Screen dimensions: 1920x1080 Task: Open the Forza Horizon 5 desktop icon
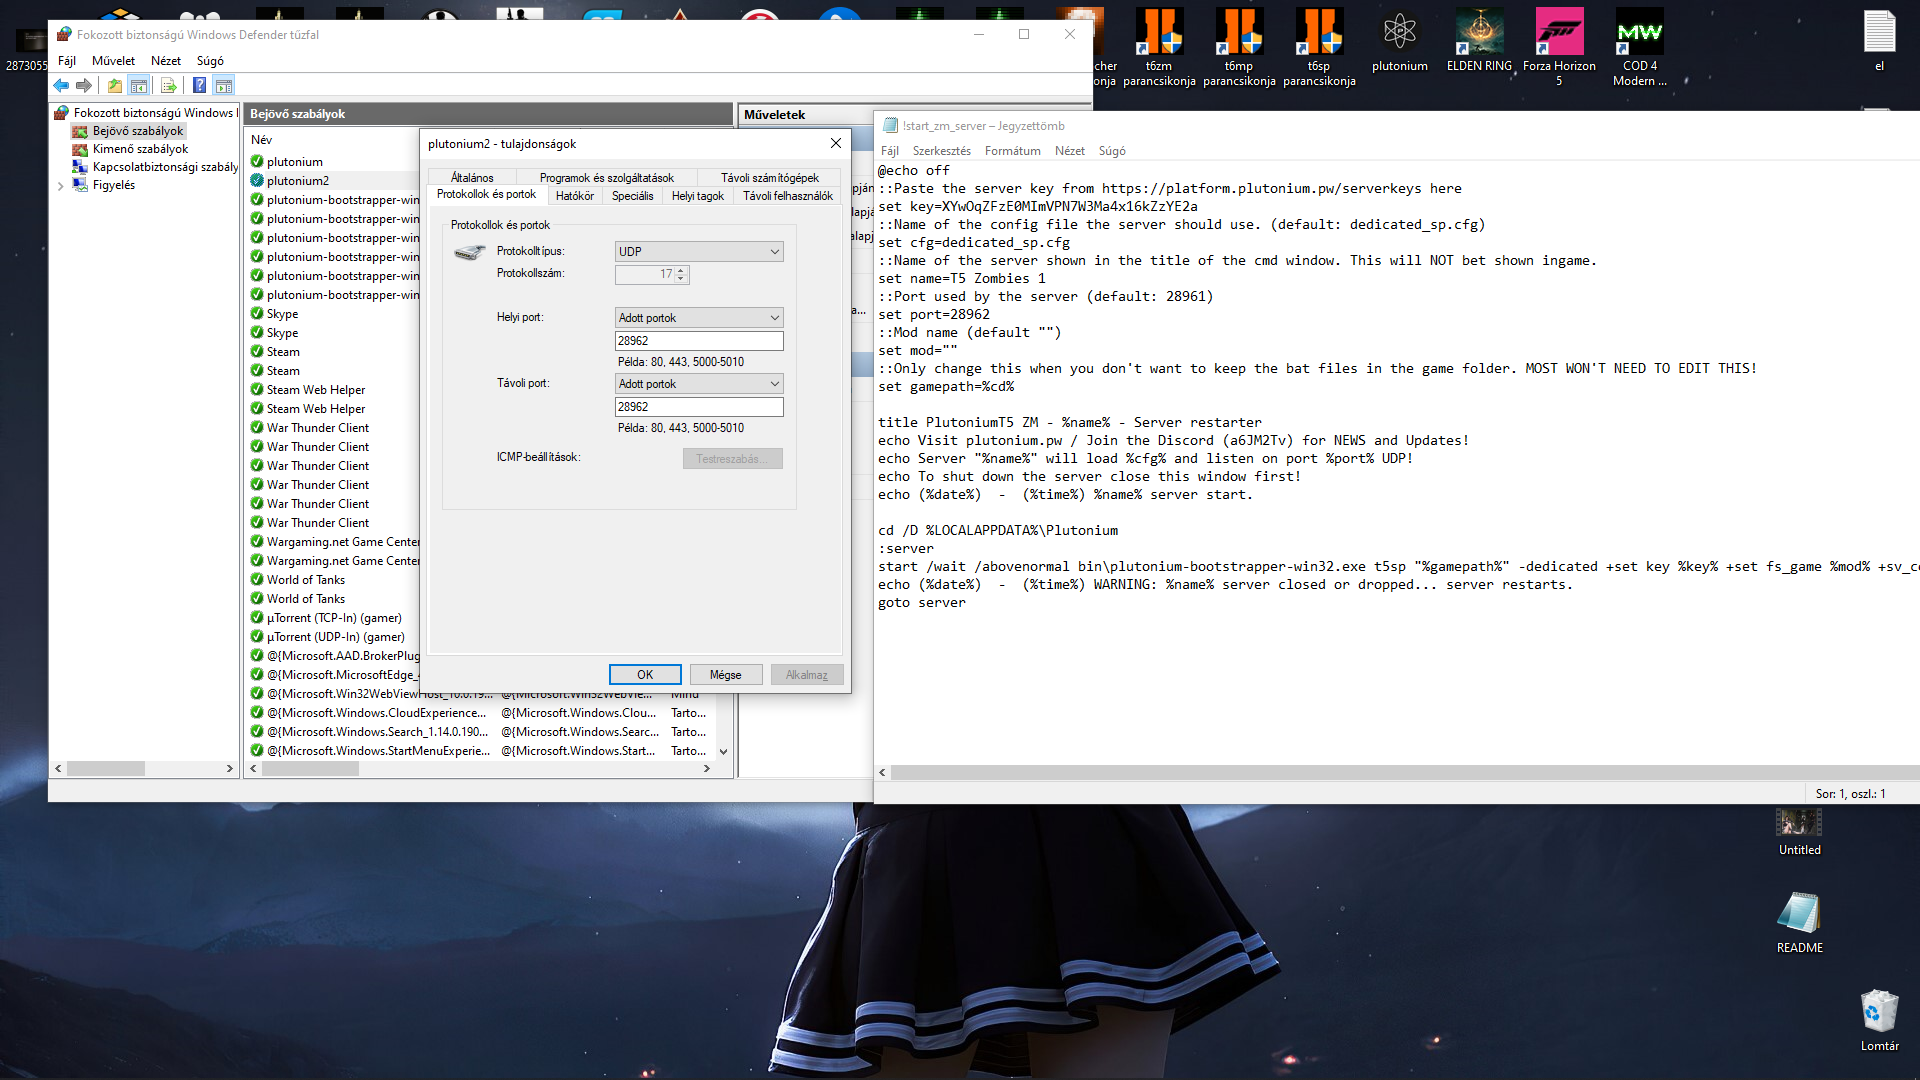point(1559,48)
